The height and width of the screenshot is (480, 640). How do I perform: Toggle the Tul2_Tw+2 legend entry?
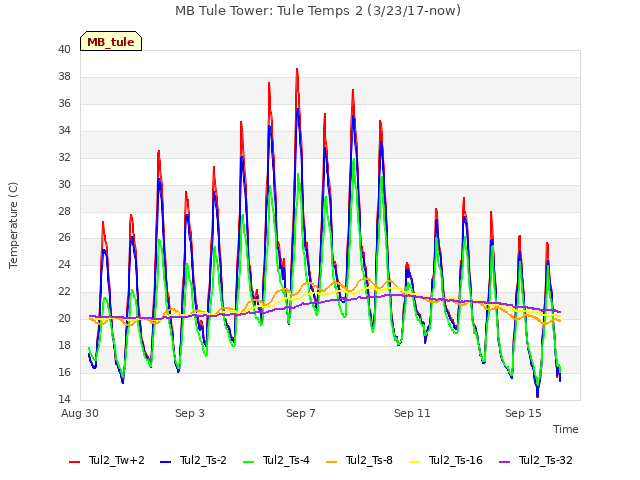pos(107,460)
